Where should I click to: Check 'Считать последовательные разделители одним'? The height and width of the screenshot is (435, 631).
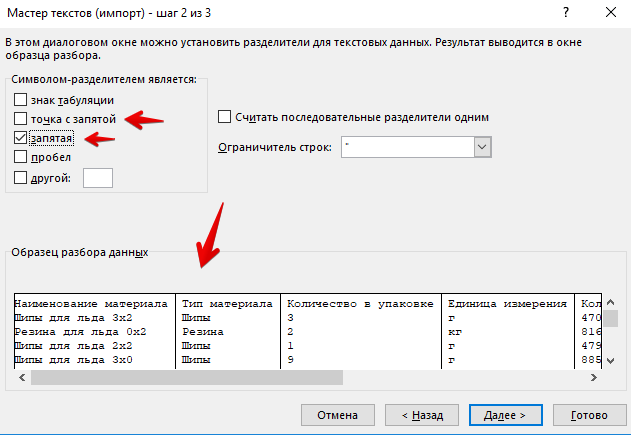(224, 117)
